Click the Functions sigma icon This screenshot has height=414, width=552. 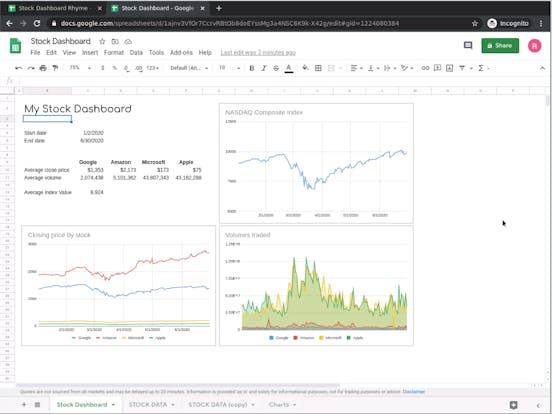point(481,68)
